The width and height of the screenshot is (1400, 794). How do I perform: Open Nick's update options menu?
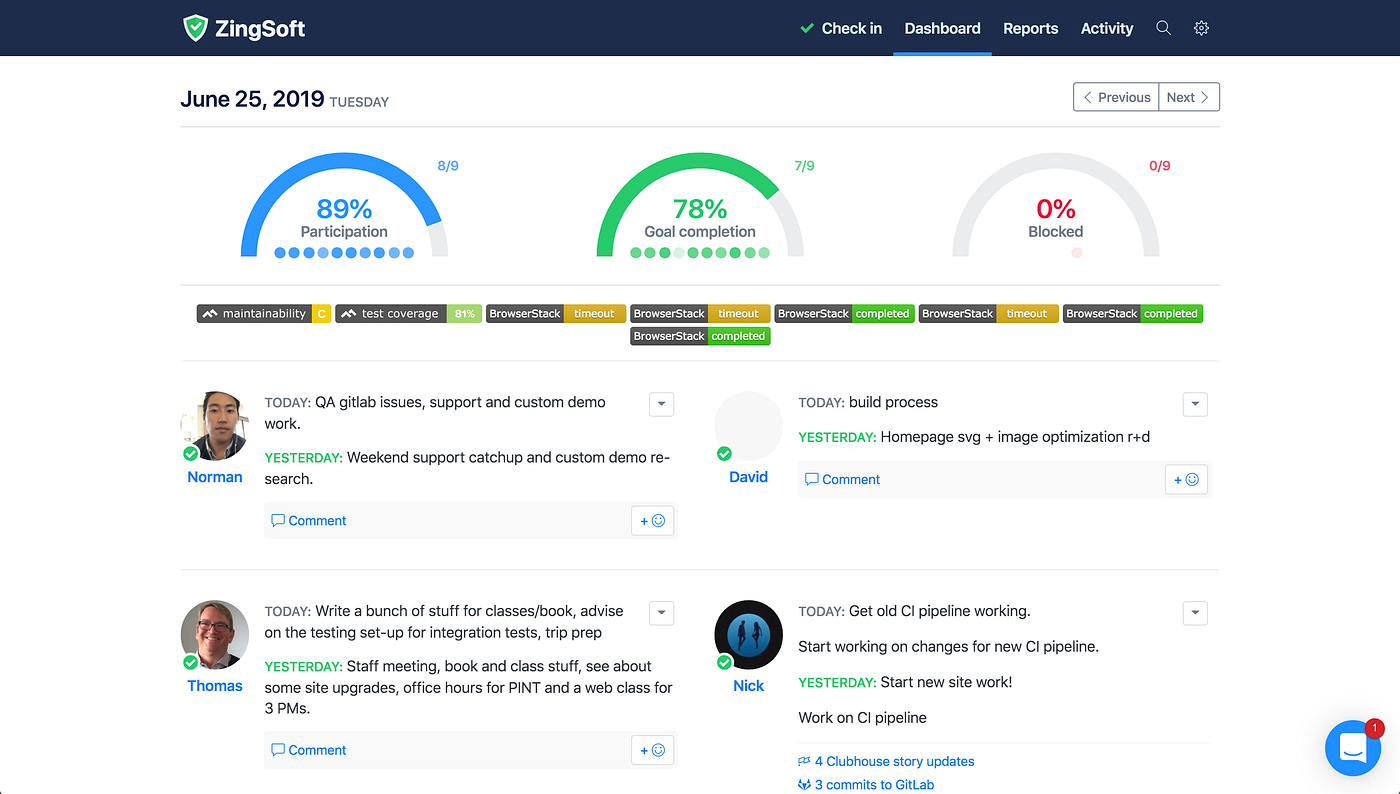pos(1195,613)
